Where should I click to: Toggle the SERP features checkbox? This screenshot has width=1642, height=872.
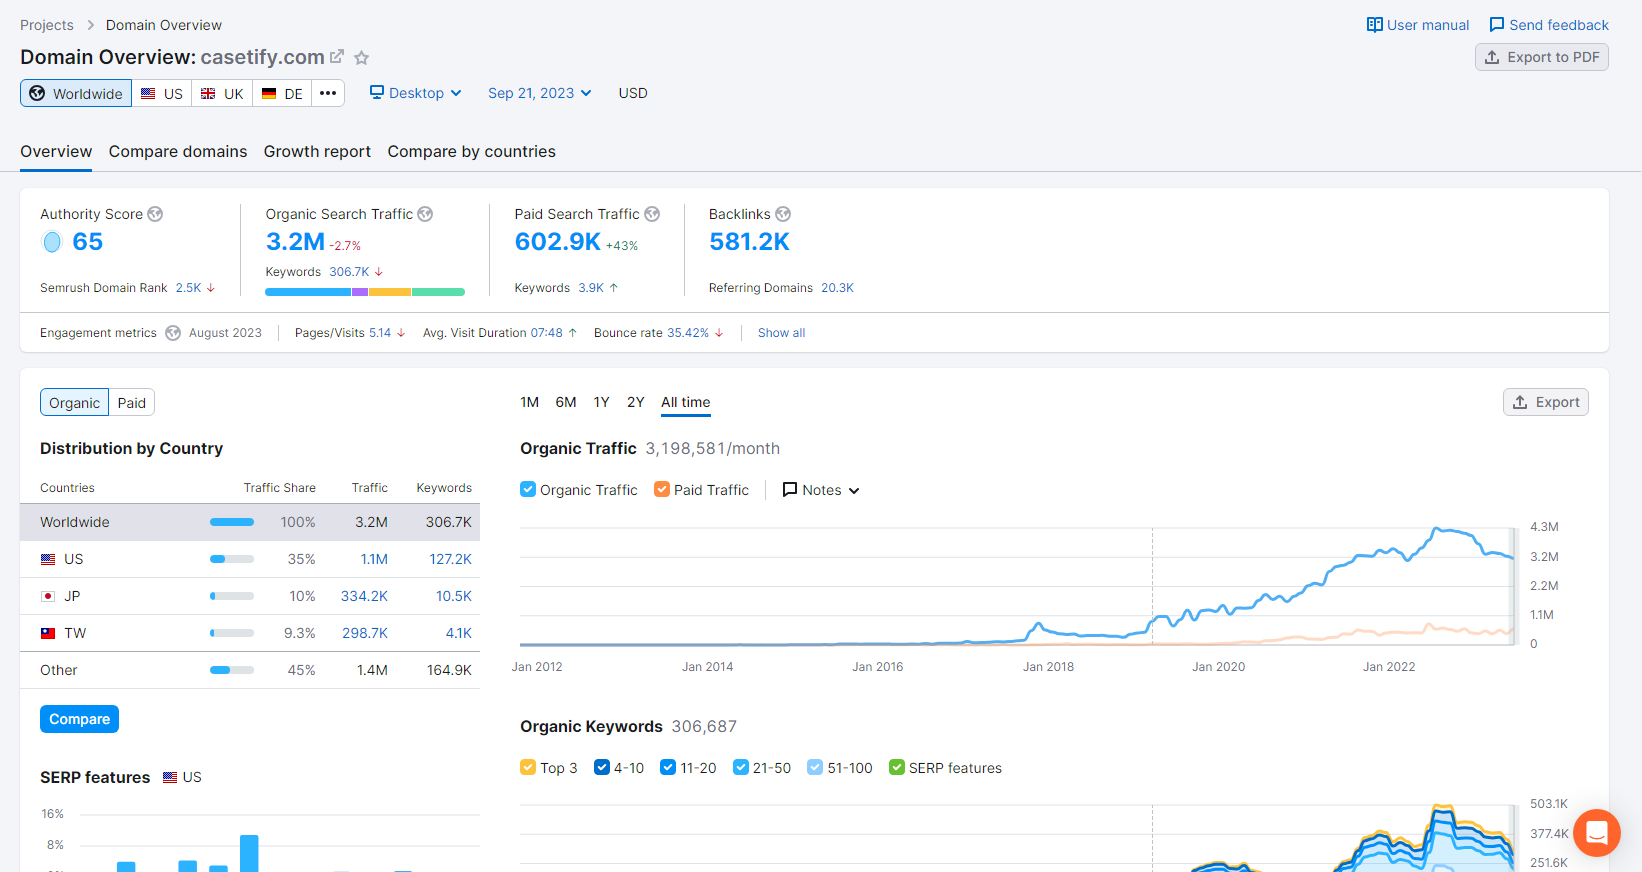tap(897, 768)
